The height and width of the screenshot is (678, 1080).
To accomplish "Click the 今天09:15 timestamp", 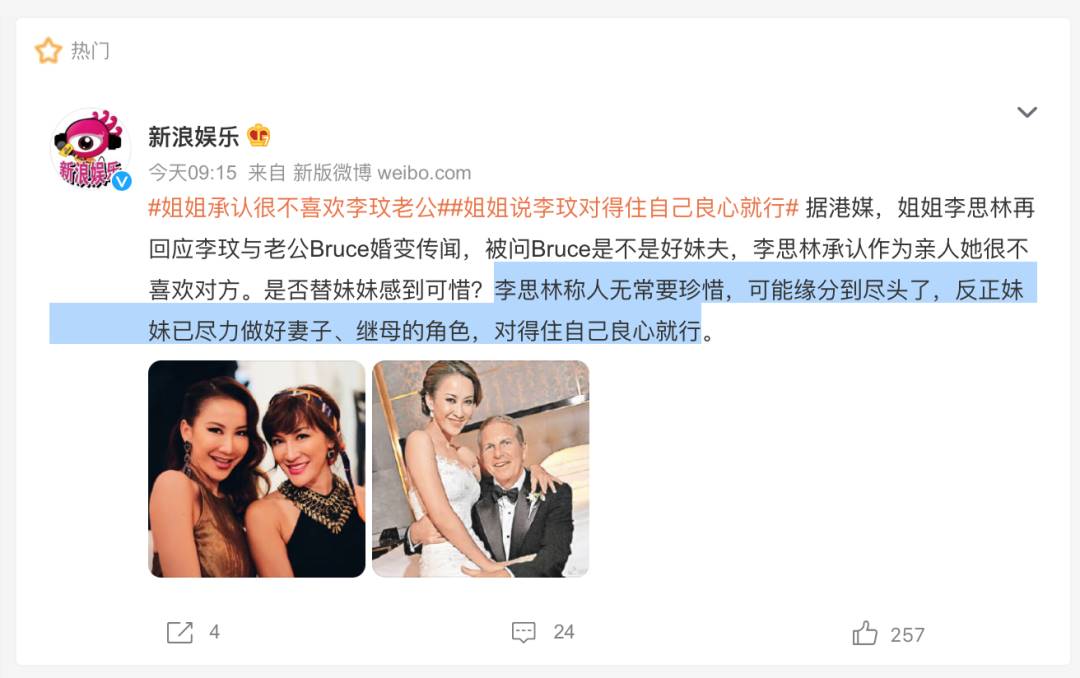I will click(x=193, y=172).
